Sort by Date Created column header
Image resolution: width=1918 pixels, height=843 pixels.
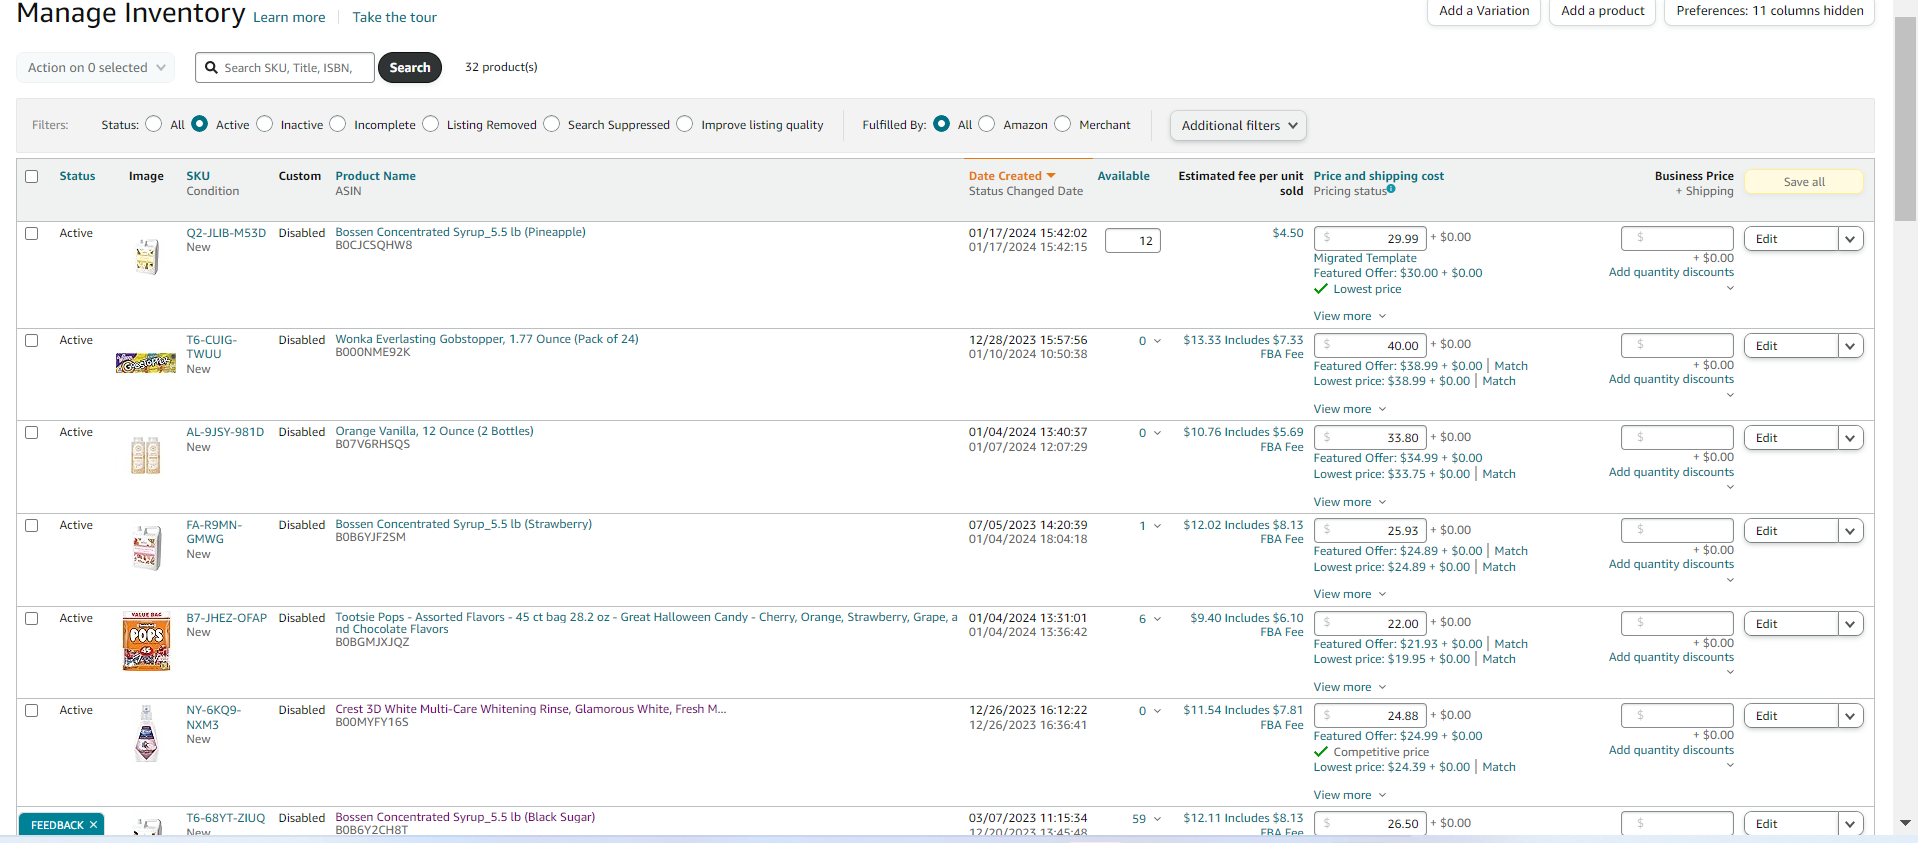[x=1005, y=176]
